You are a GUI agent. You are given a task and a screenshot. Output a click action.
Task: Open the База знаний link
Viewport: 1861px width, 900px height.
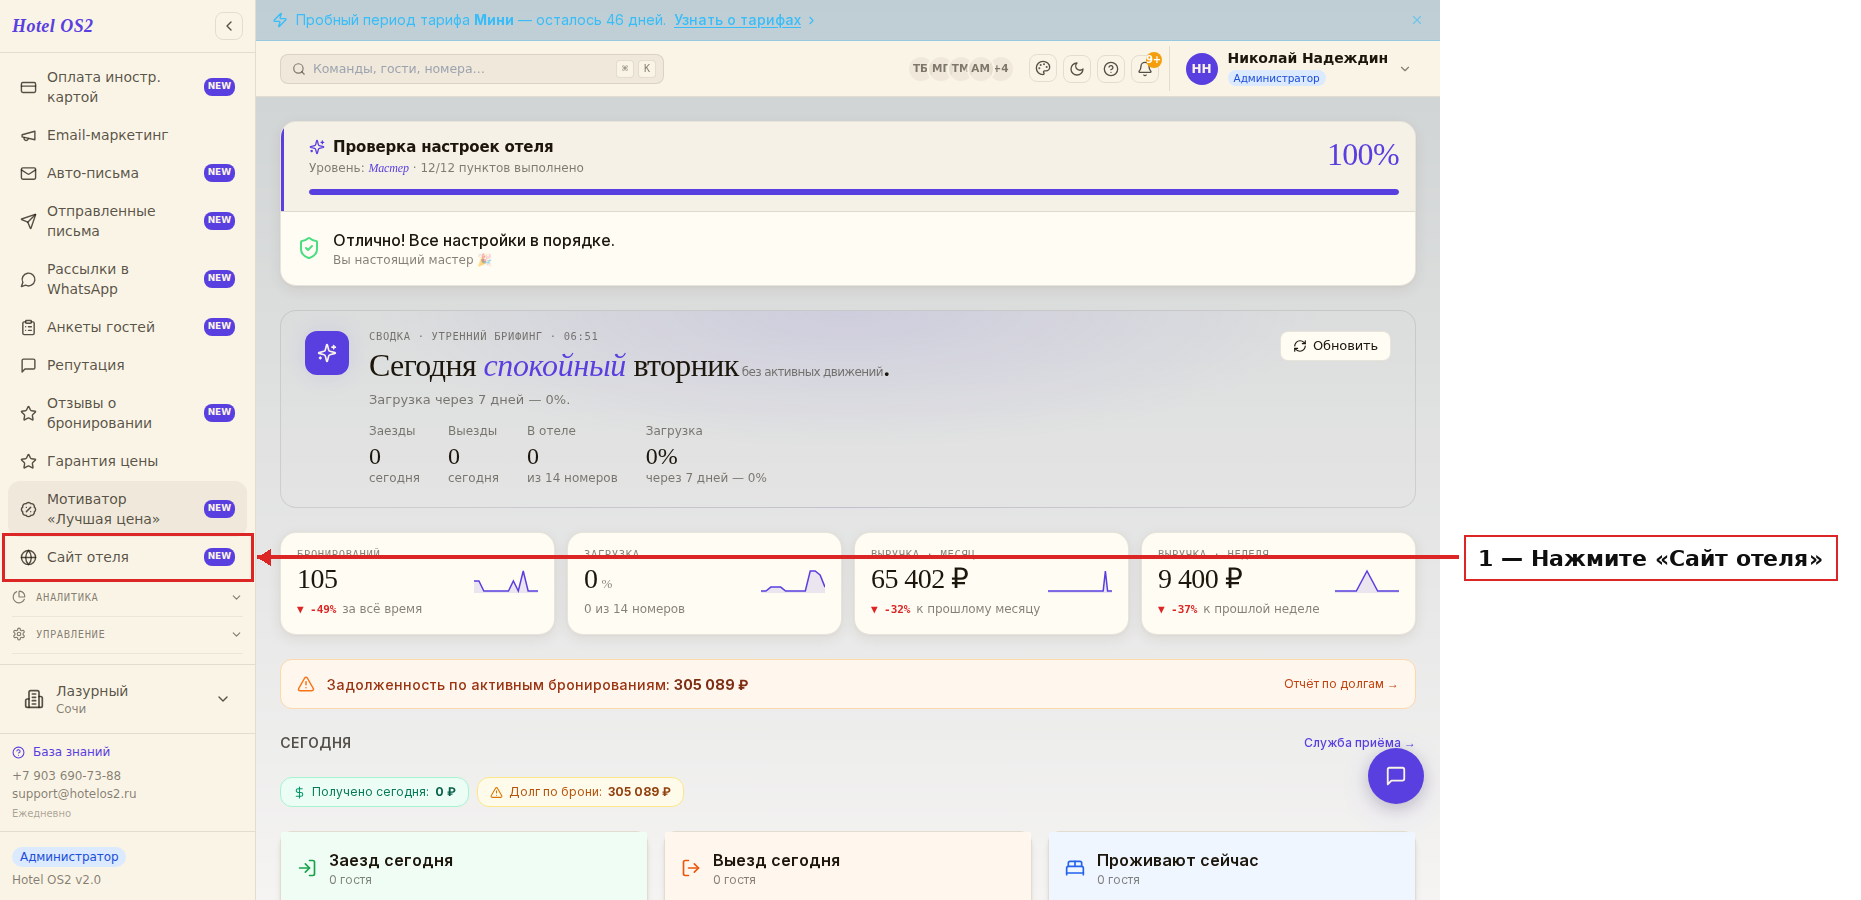(x=71, y=752)
